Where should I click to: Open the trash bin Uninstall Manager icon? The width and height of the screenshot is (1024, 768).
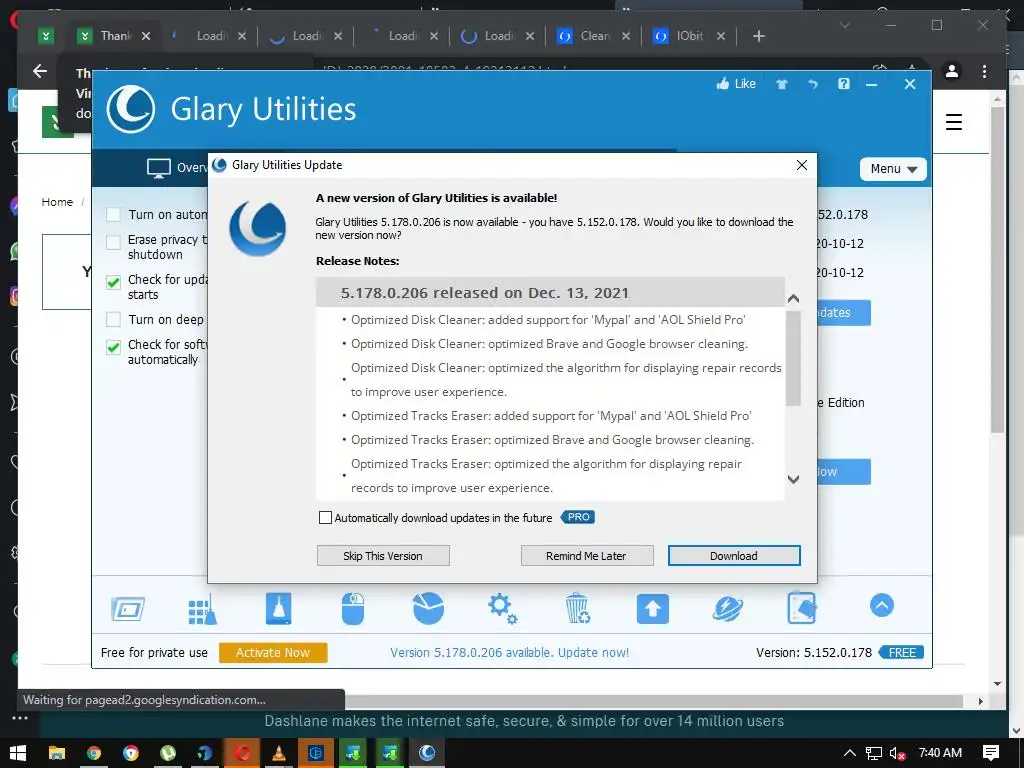coord(578,608)
